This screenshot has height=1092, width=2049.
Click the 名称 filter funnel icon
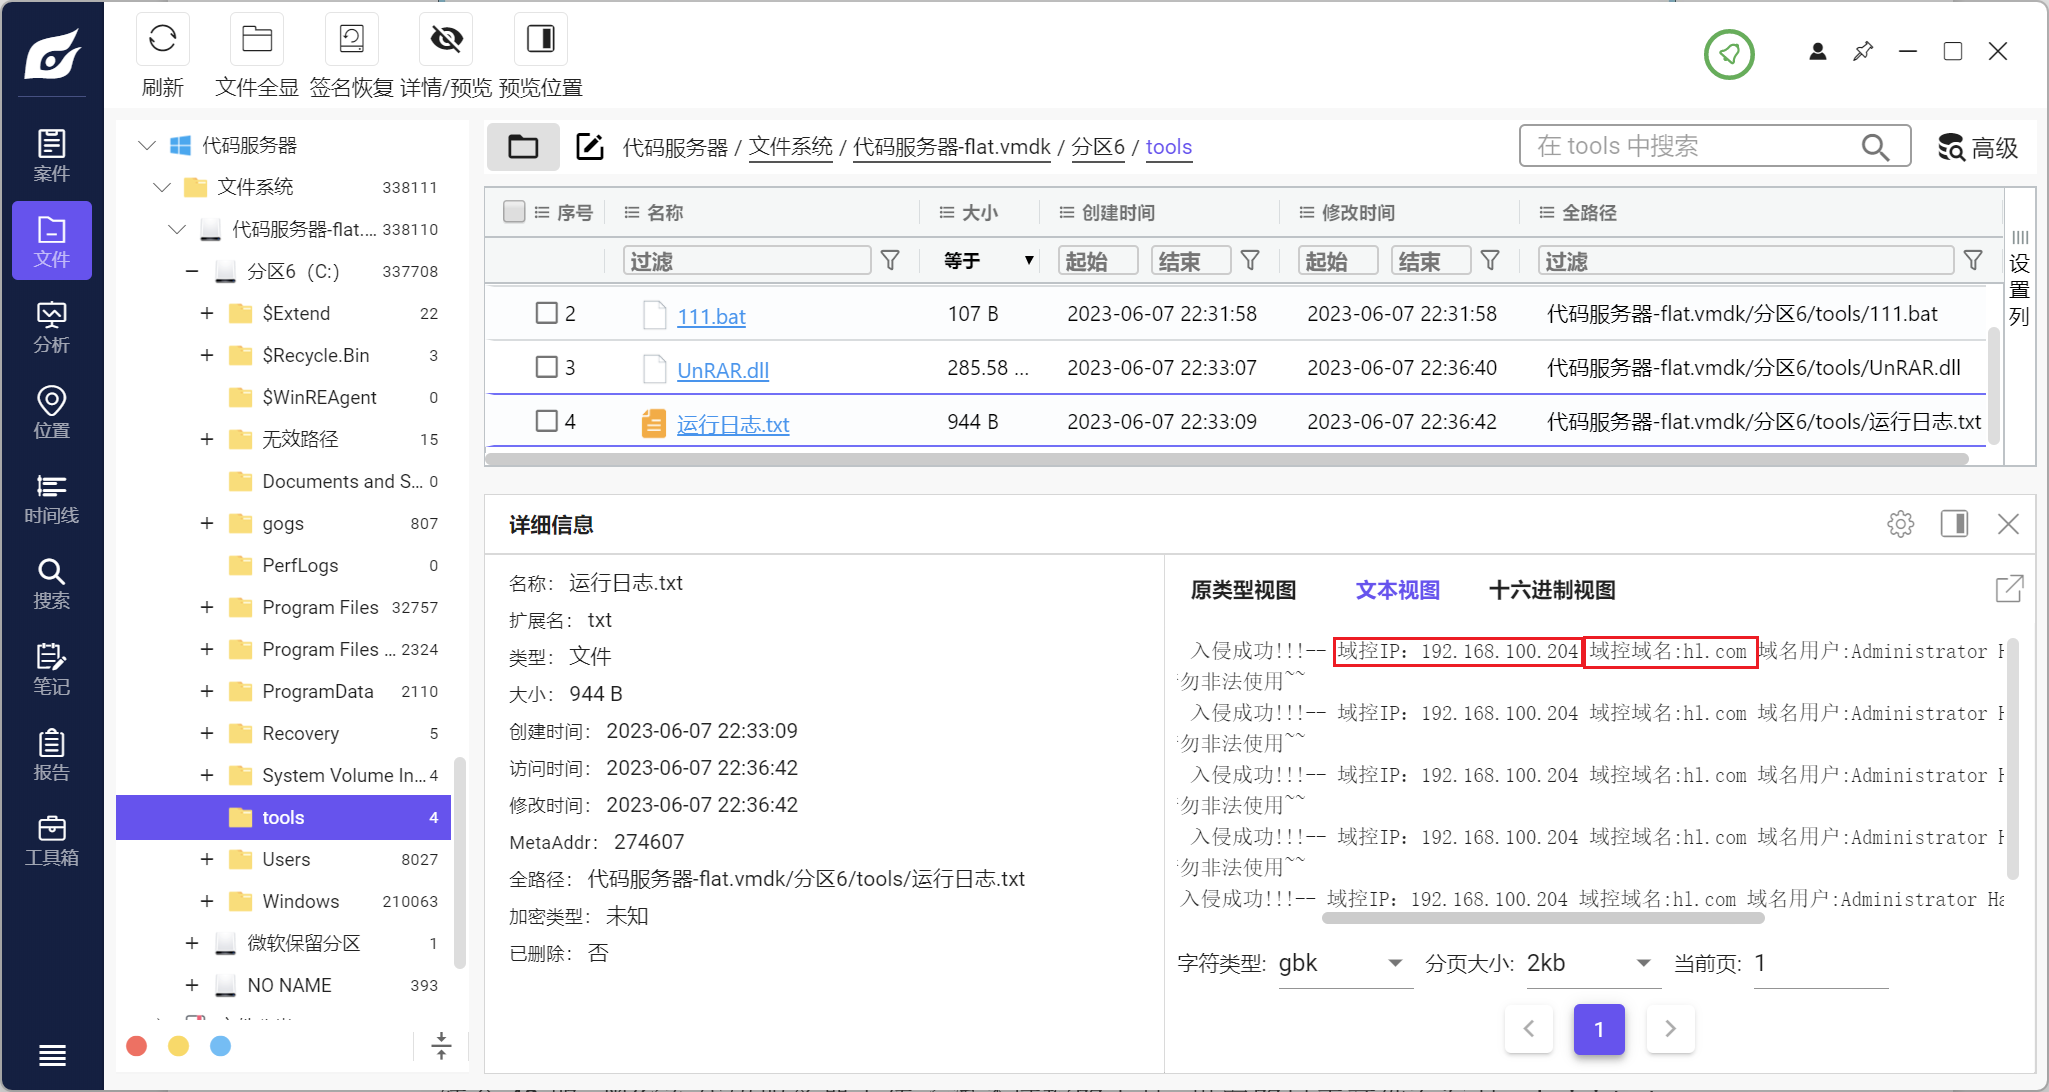[890, 261]
